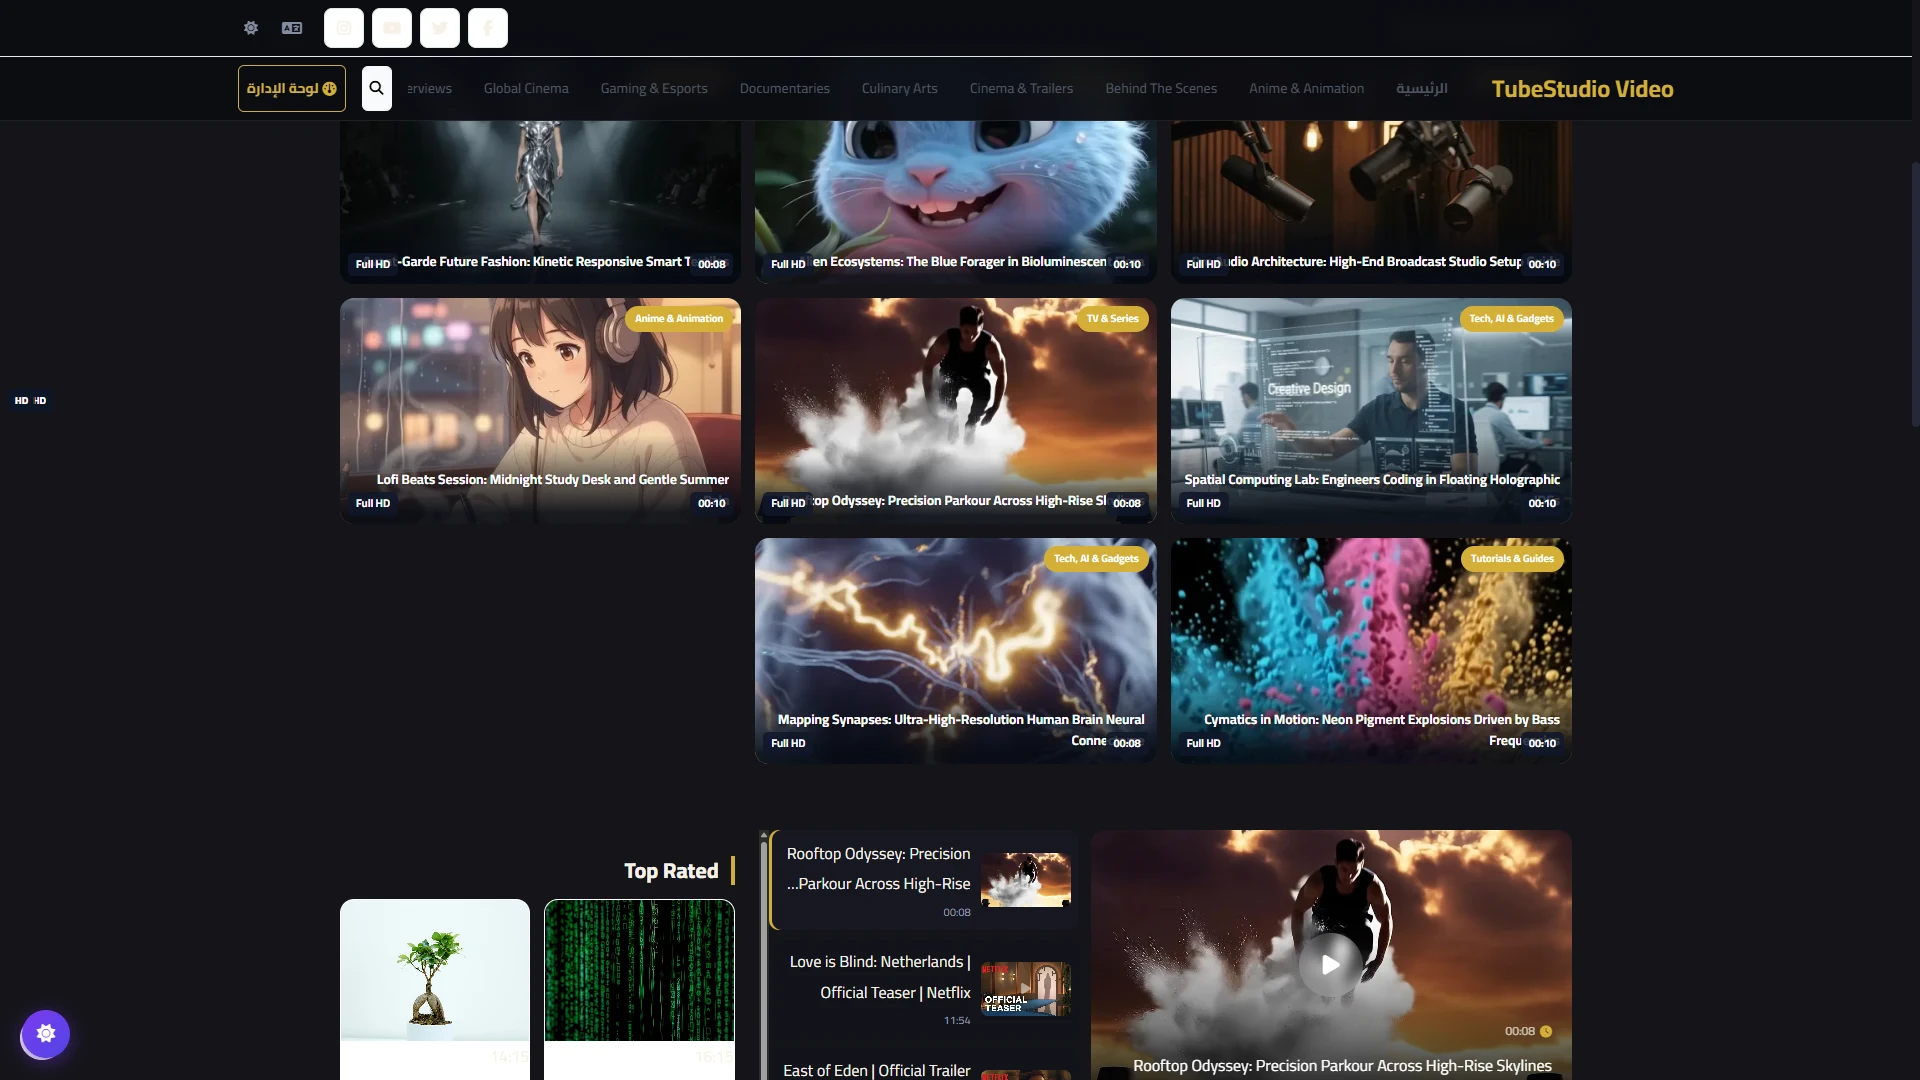Open the Rooftop Odyssey parkour grid card

click(x=955, y=410)
